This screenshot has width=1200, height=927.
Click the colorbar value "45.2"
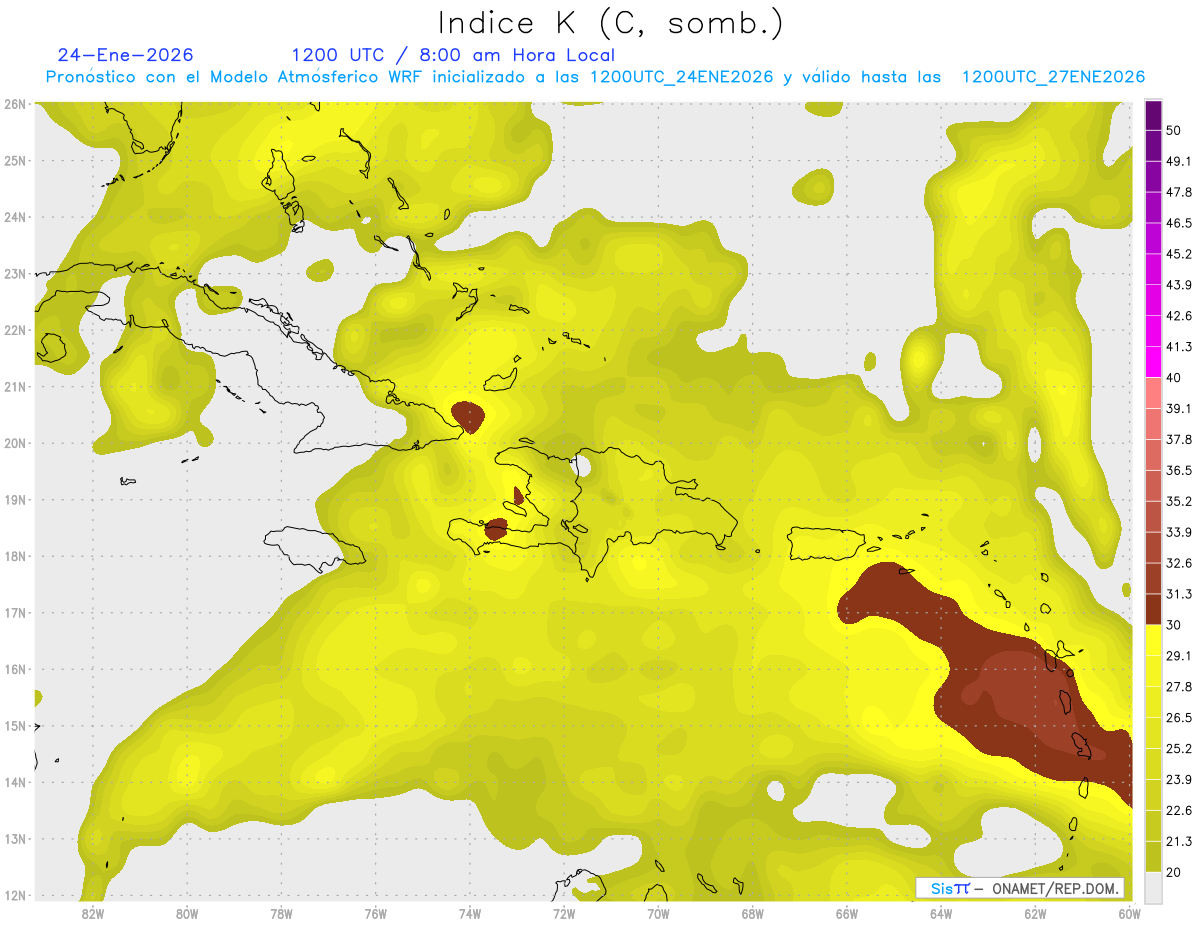click(x=1179, y=254)
